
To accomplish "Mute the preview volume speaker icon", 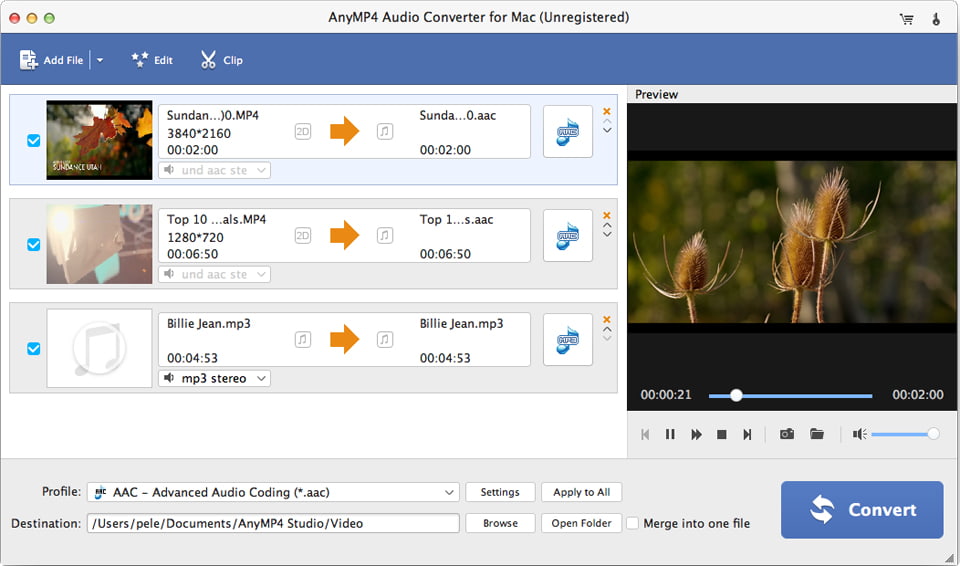I will [859, 434].
